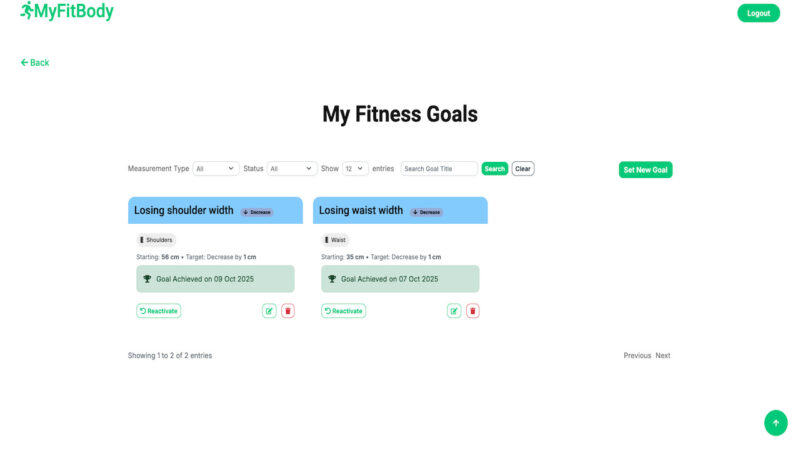
Task: Go to the Previous page
Action: pyautogui.click(x=637, y=356)
